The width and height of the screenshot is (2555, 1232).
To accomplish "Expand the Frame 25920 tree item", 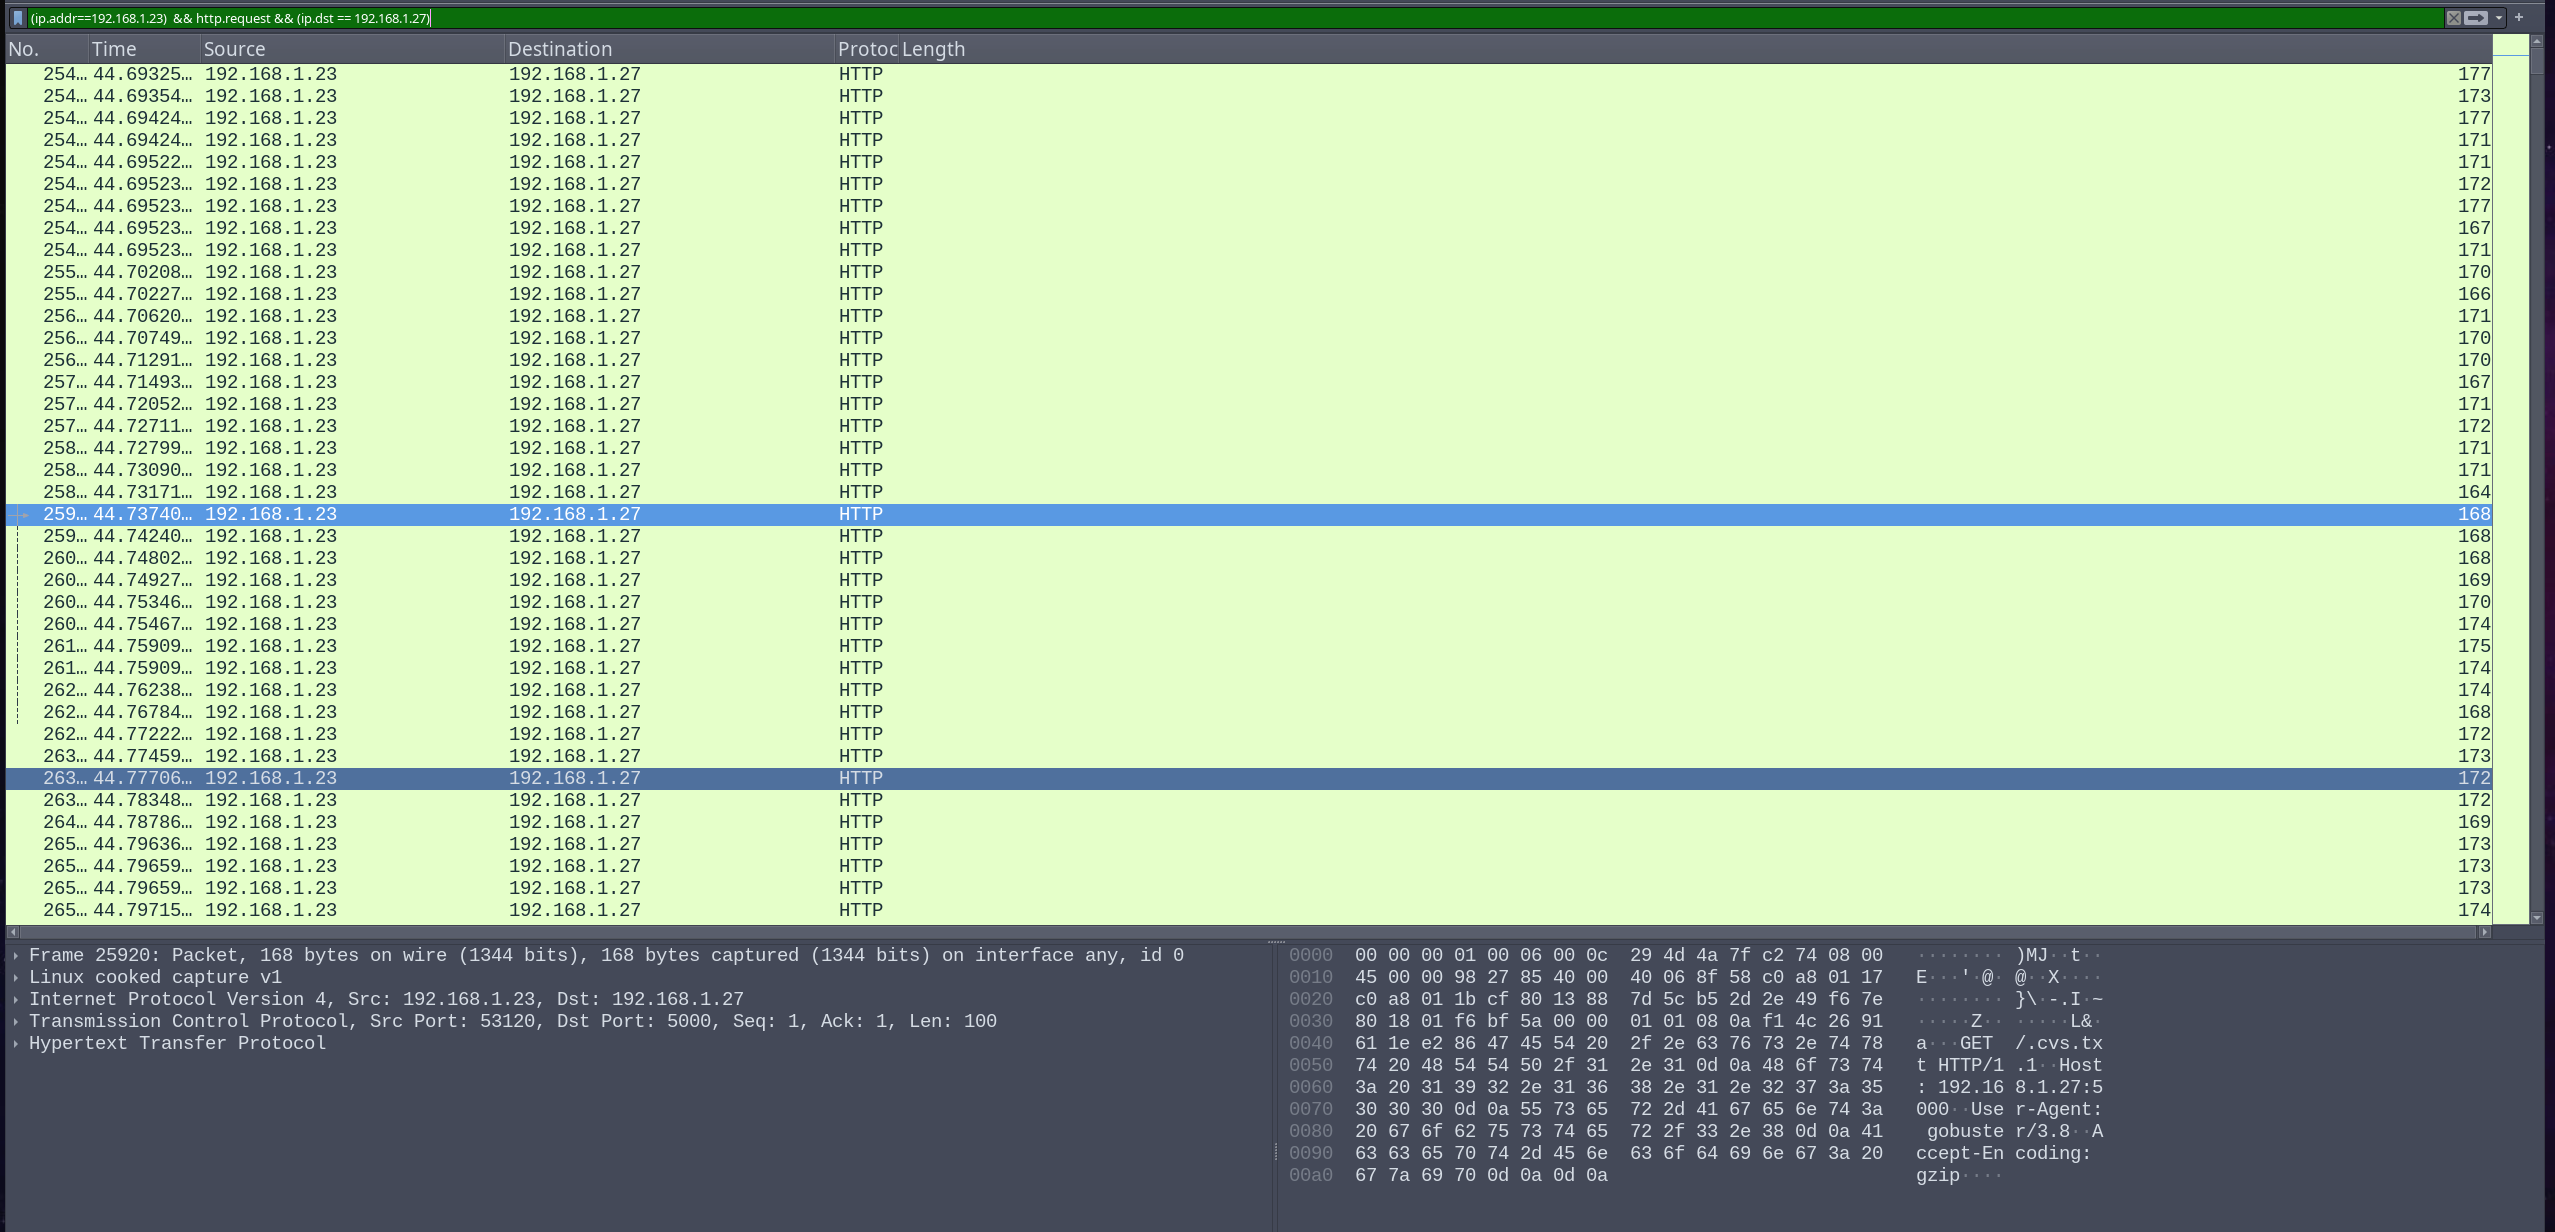I will pyautogui.click(x=17, y=956).
